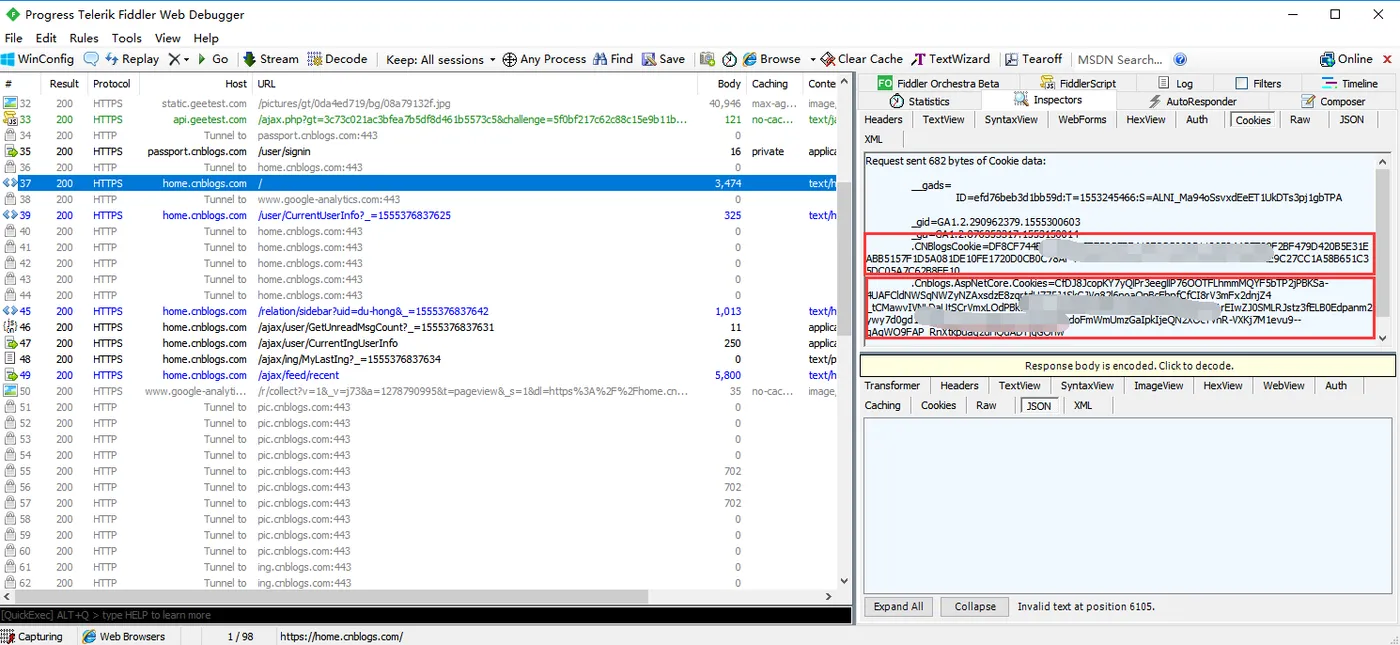1400x645 pixels.
Task: Sort sessions by Result column
Action: (65, 84)
